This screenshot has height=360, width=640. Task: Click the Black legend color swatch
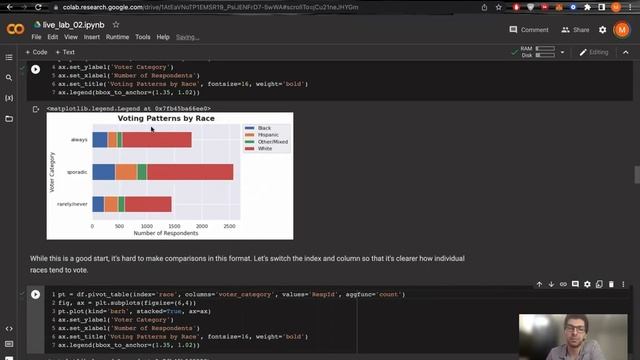(249, 128)
